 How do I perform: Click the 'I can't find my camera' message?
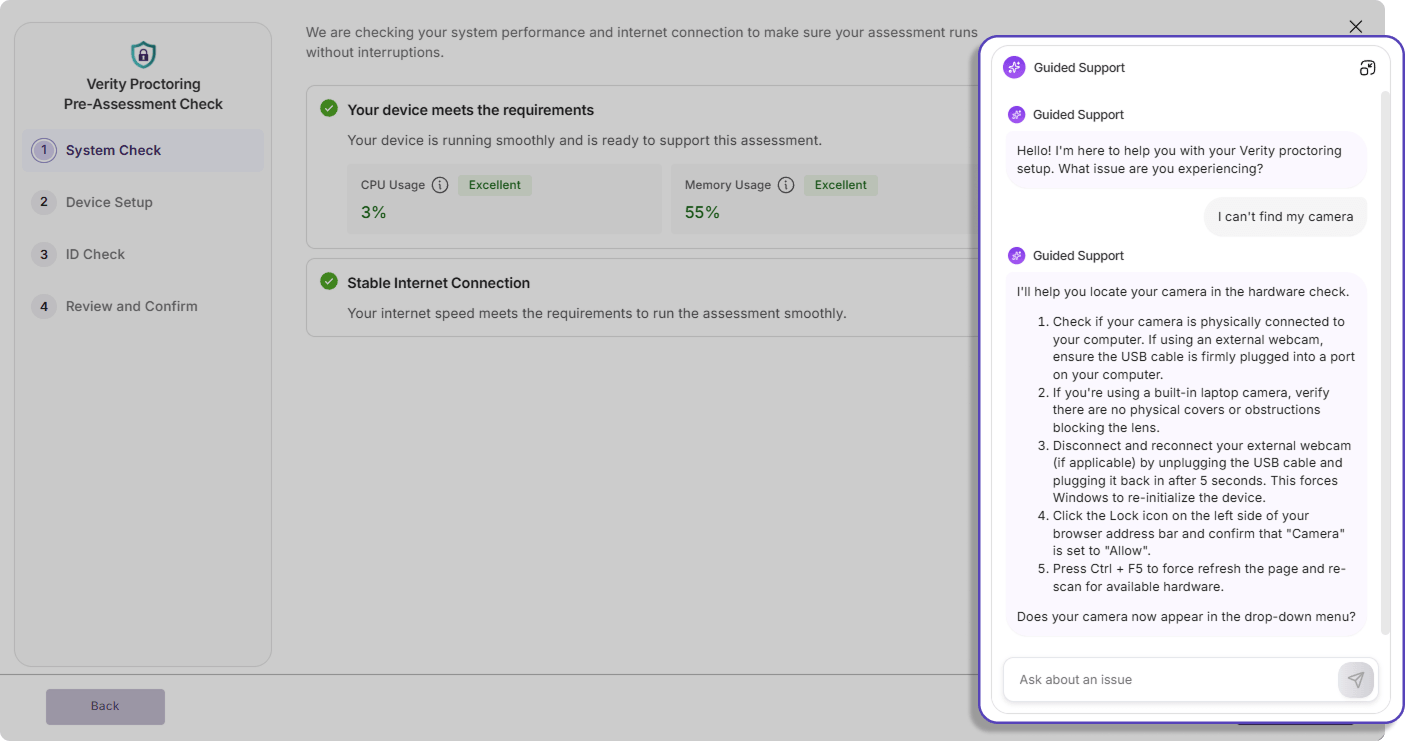[1285, 216]
